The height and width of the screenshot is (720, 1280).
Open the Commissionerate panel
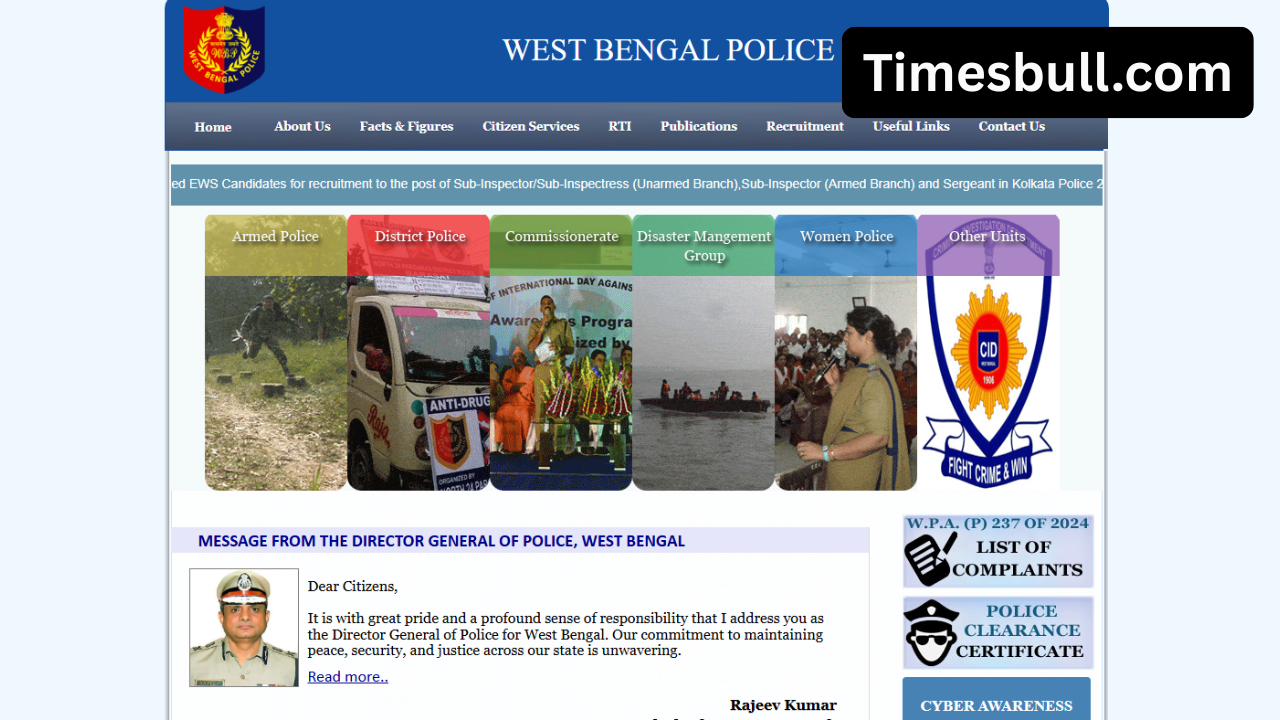coord(561,352)
